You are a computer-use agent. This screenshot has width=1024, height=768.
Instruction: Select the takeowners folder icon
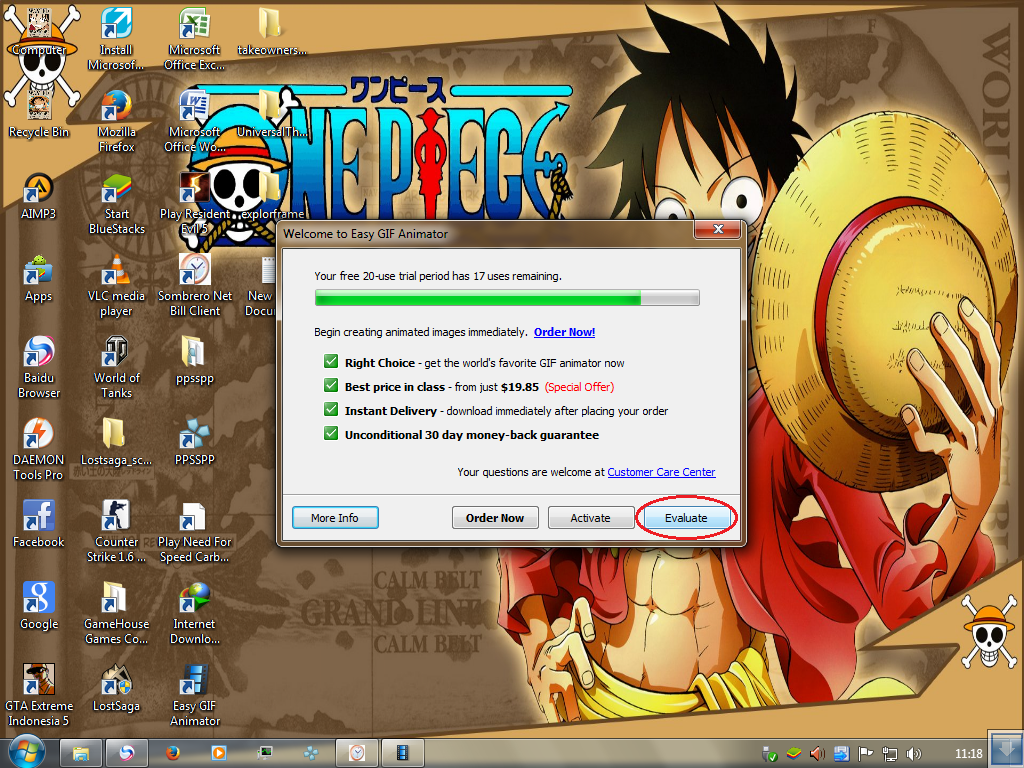point(270,31)
